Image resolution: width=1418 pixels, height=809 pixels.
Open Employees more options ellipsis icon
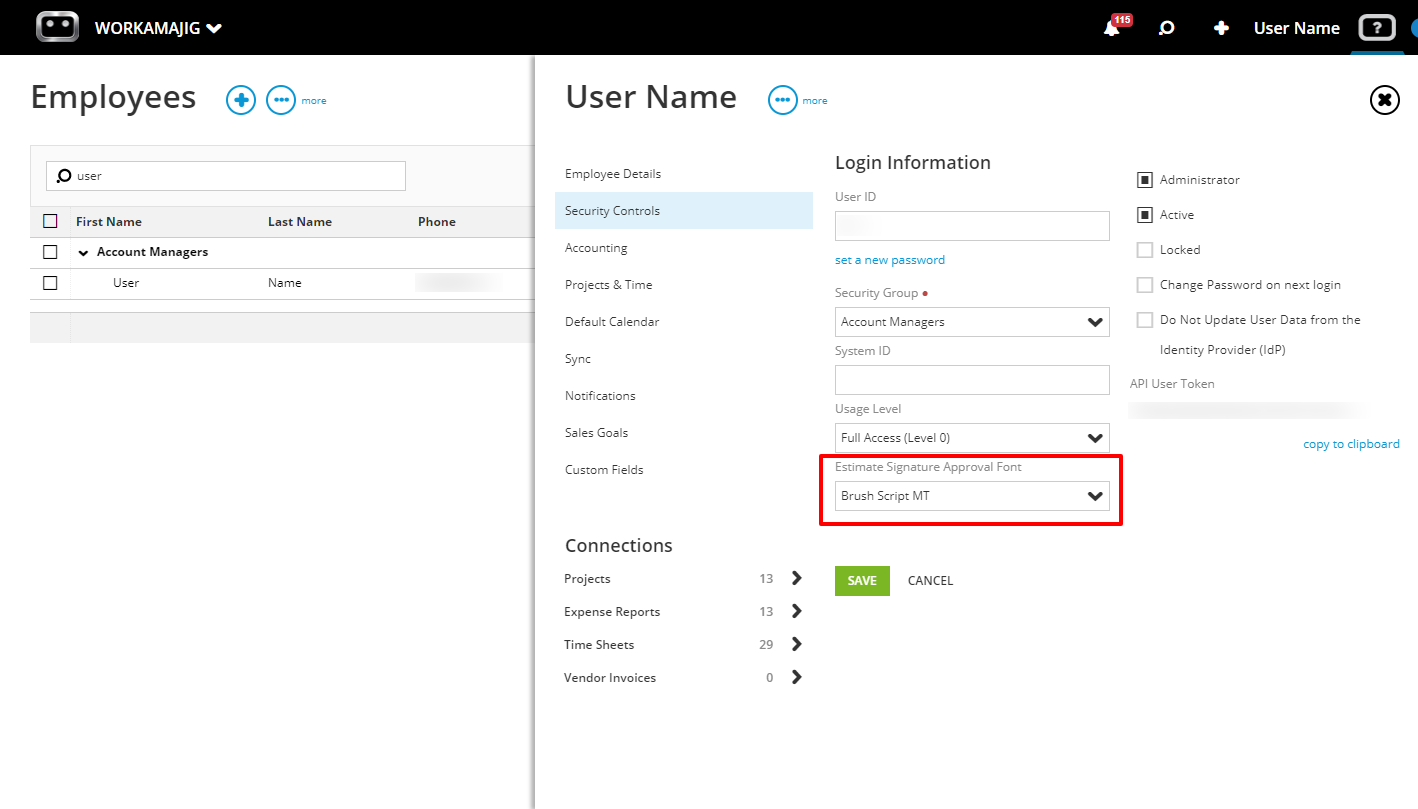(x=281, y=100)
